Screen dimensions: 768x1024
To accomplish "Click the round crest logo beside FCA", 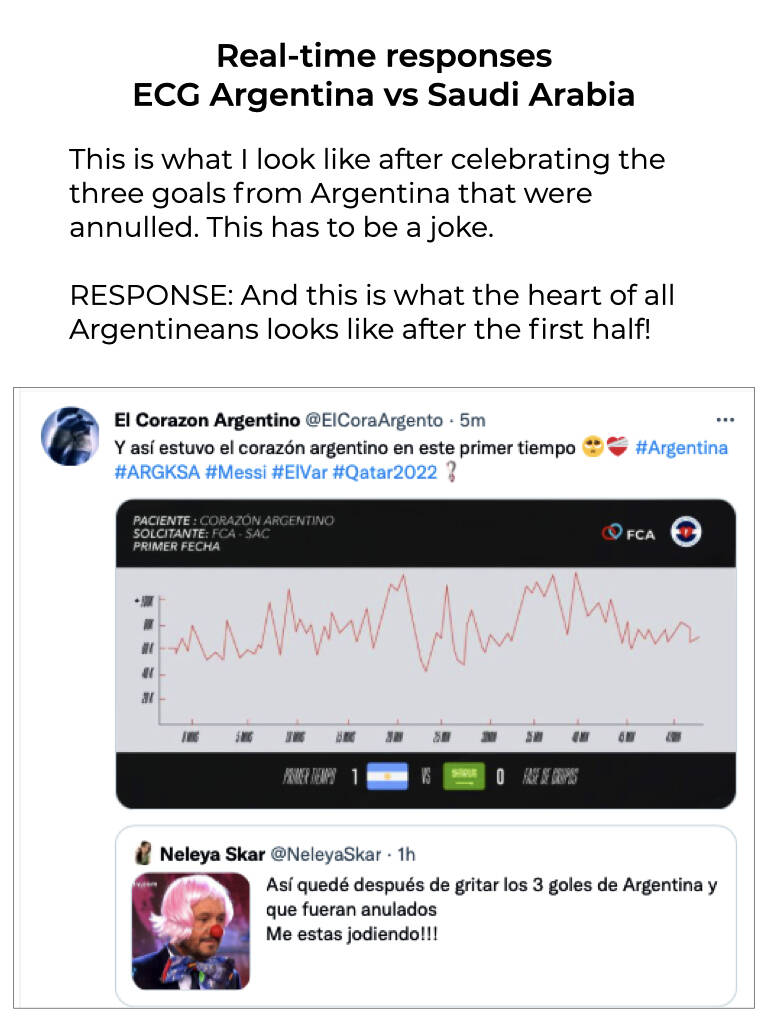I will [x=685, y=532].
